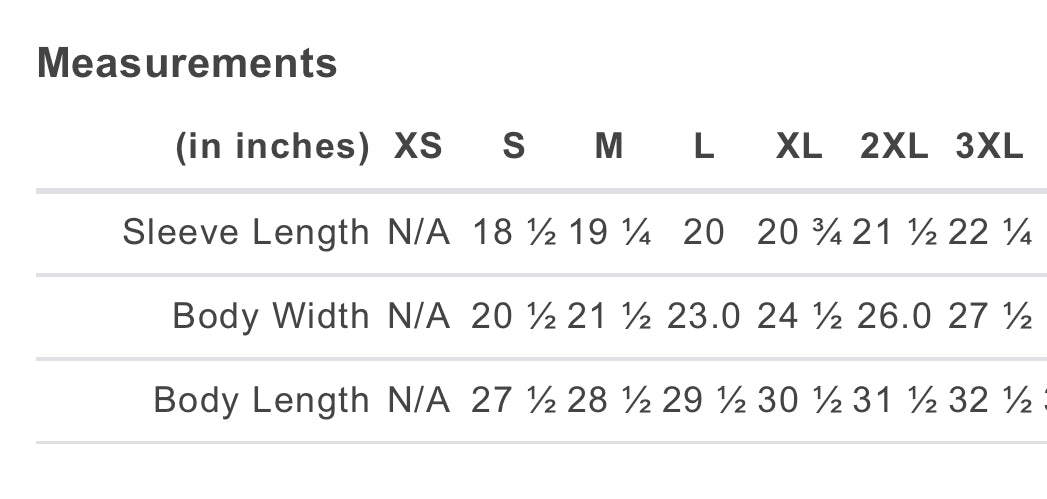Click the Body Width row label
Image resolution: width=1047 pixels, height=499 pixels.
tap(271, 317)
